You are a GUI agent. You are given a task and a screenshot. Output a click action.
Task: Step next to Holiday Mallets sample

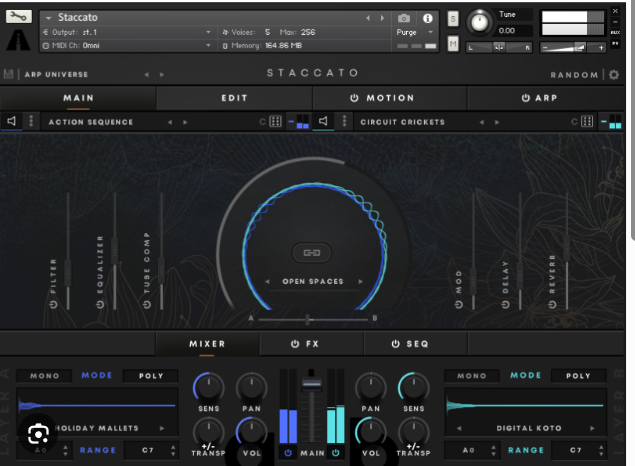[x=162, y=428]
